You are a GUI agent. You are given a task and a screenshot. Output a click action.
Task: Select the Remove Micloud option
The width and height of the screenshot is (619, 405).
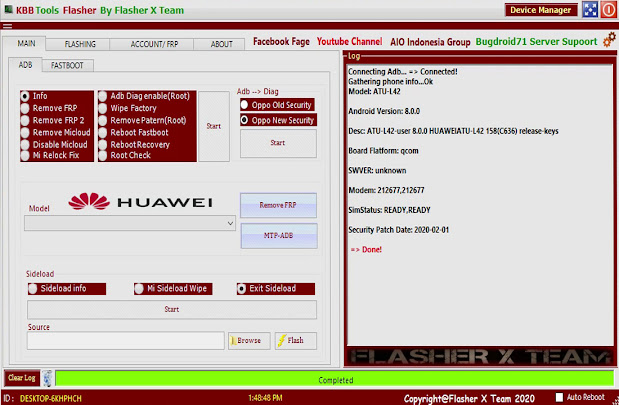(56, 133)
